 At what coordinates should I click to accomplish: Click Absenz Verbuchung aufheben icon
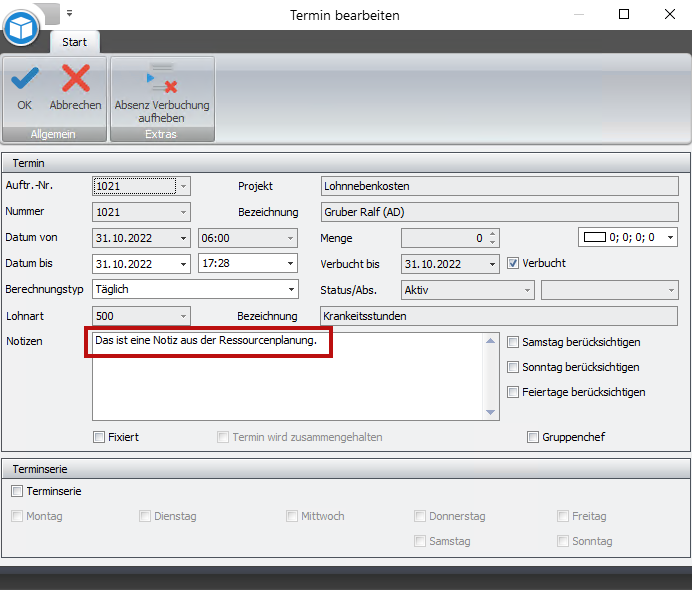click(162, 79)
